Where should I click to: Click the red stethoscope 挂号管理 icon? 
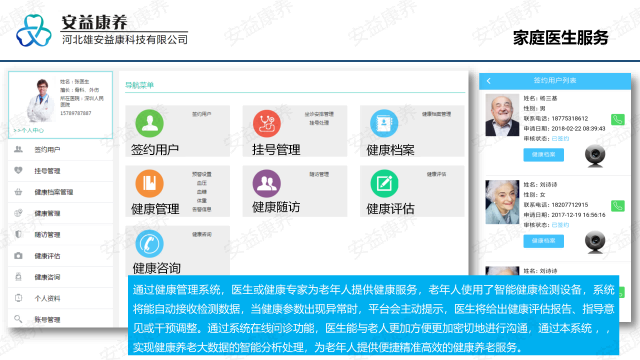point(267,123)
